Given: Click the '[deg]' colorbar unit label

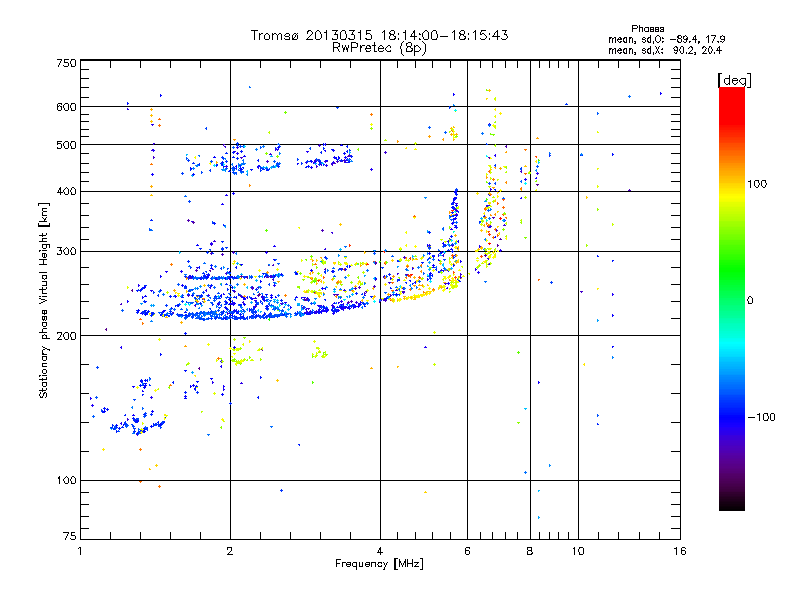Looking at the screenshot, I should pos(734,80).
